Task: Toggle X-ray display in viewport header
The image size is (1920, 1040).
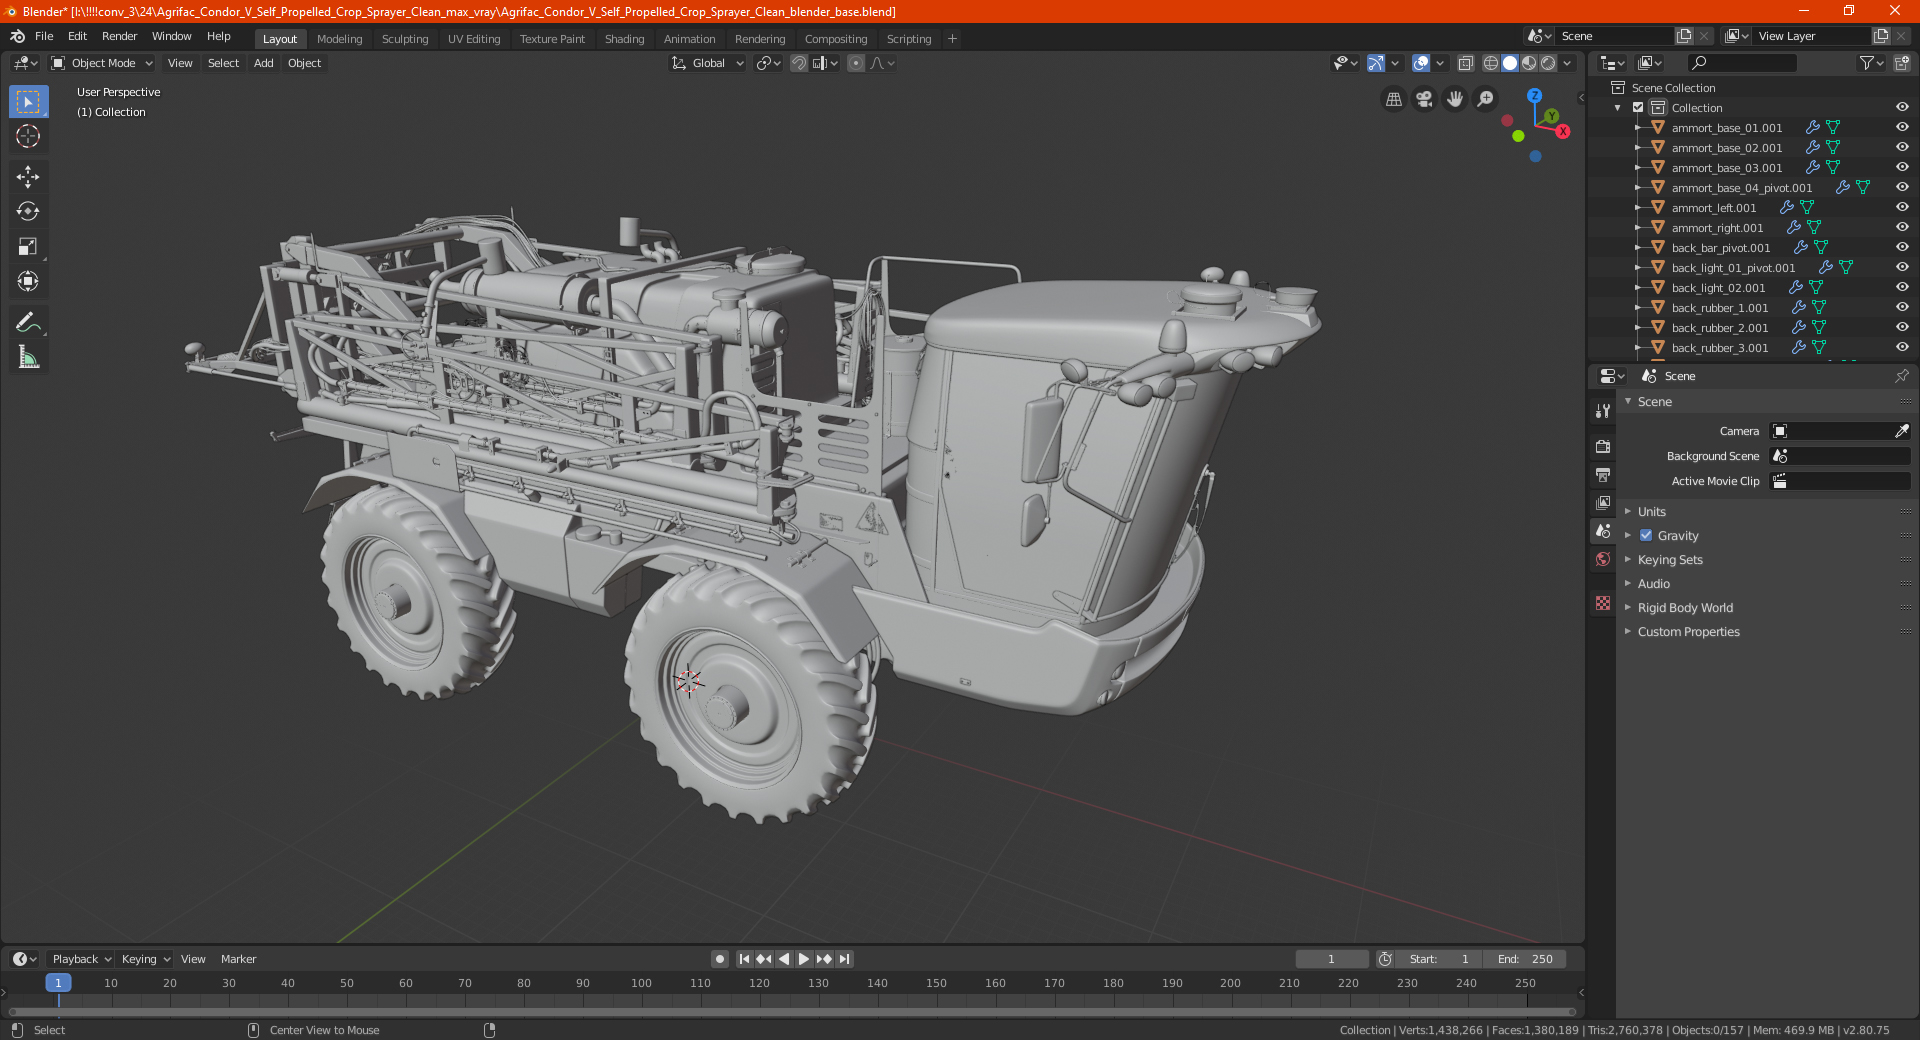Action: [x=1465, y=63]
